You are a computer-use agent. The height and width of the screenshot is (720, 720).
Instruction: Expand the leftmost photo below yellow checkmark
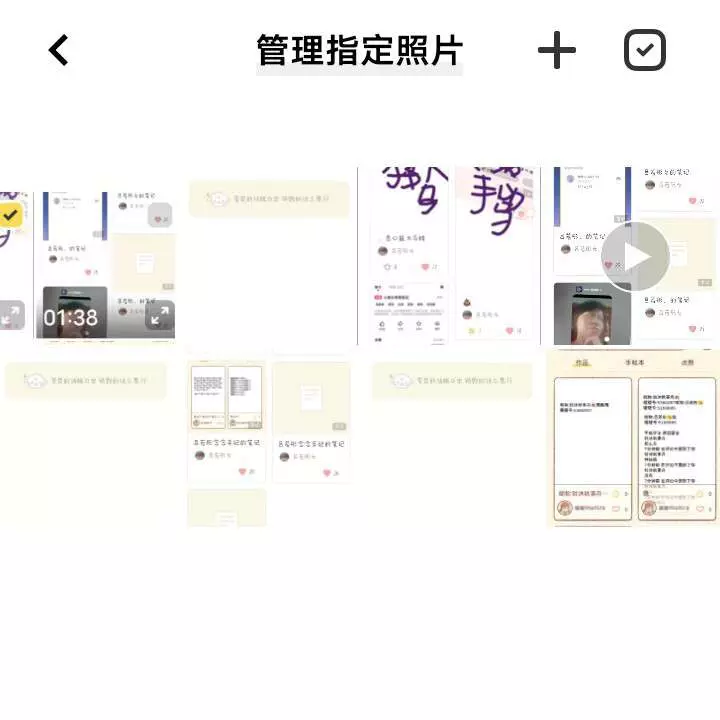coord(10,314)
